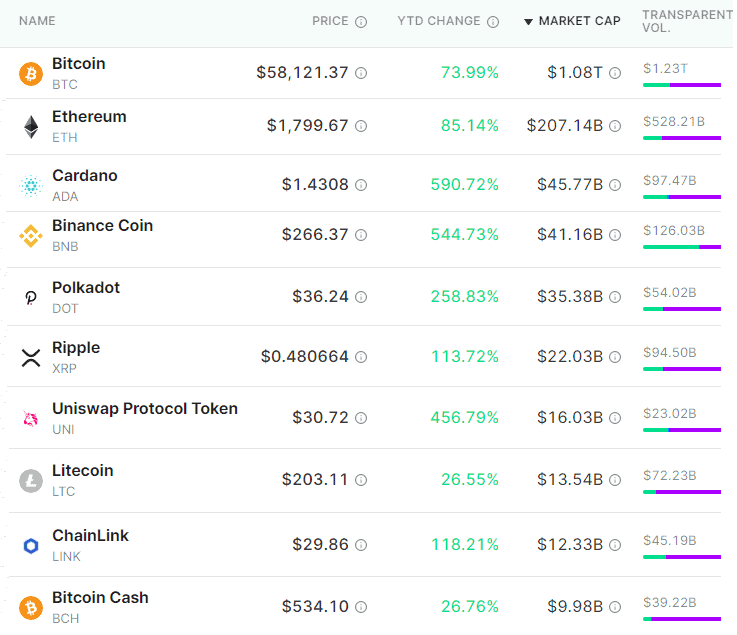The image size is (737, 635).
Task: Click the Binance Coin logo icon
Action: click(31, 236)
